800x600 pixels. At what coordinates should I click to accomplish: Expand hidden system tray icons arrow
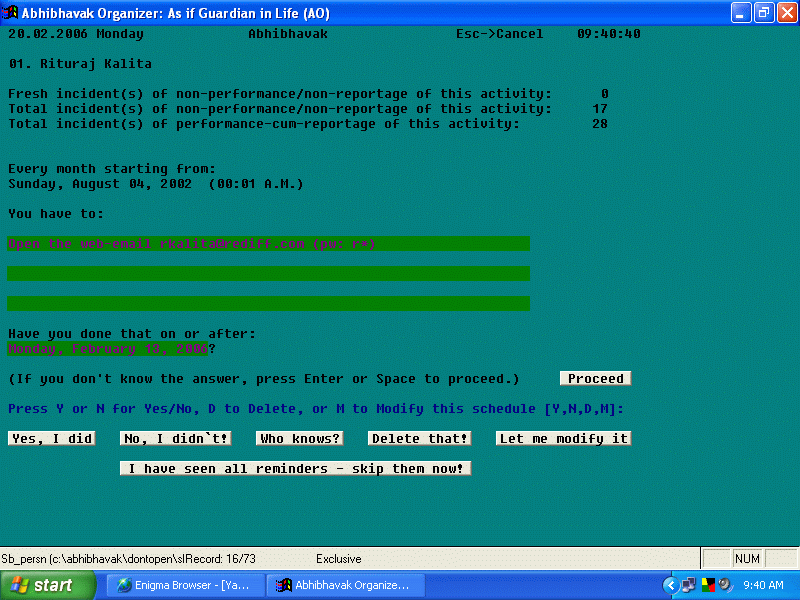click(671, 585)
